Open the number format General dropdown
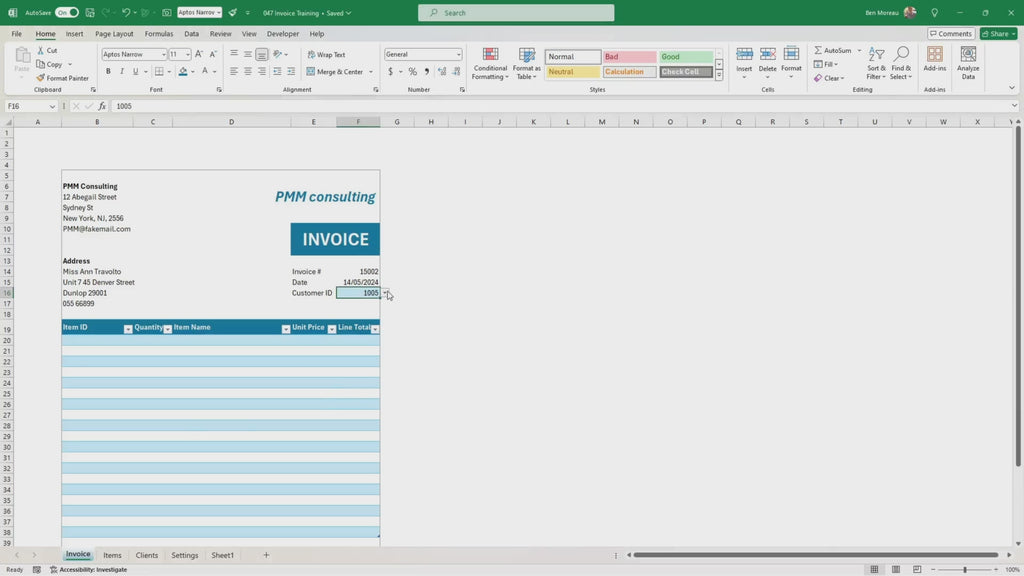 click(x=459, y=55)
